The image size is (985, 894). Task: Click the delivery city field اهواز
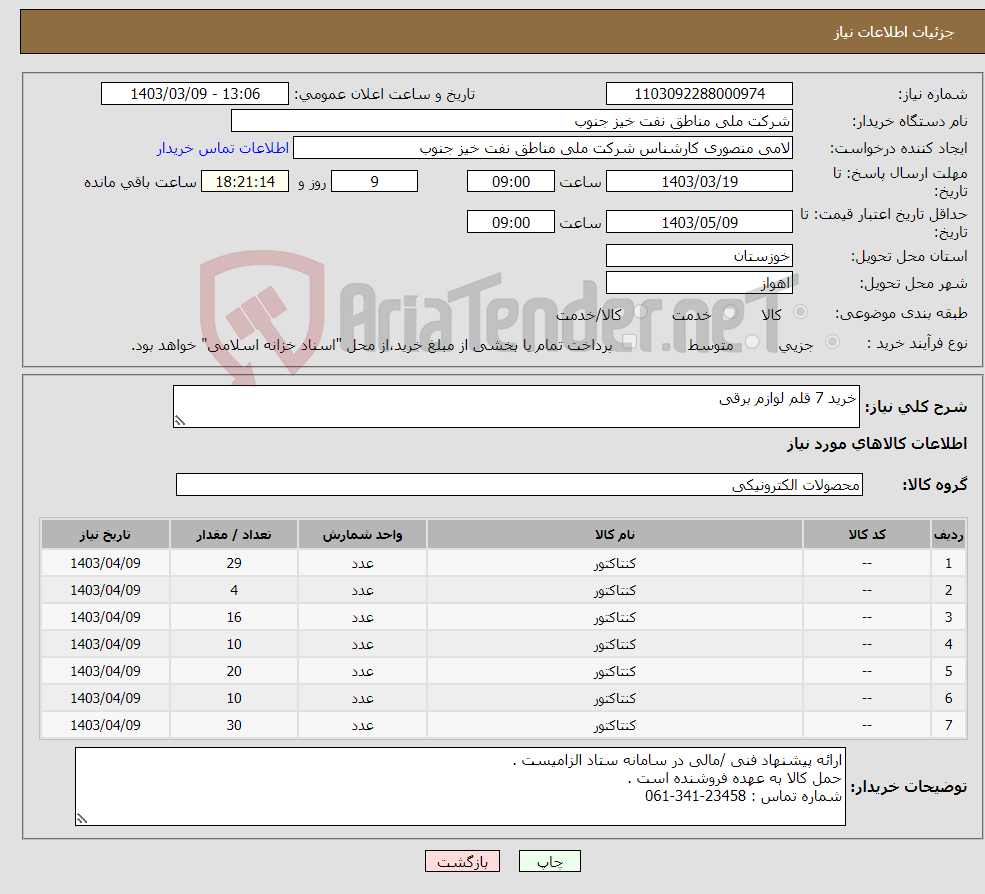[699, 283]
